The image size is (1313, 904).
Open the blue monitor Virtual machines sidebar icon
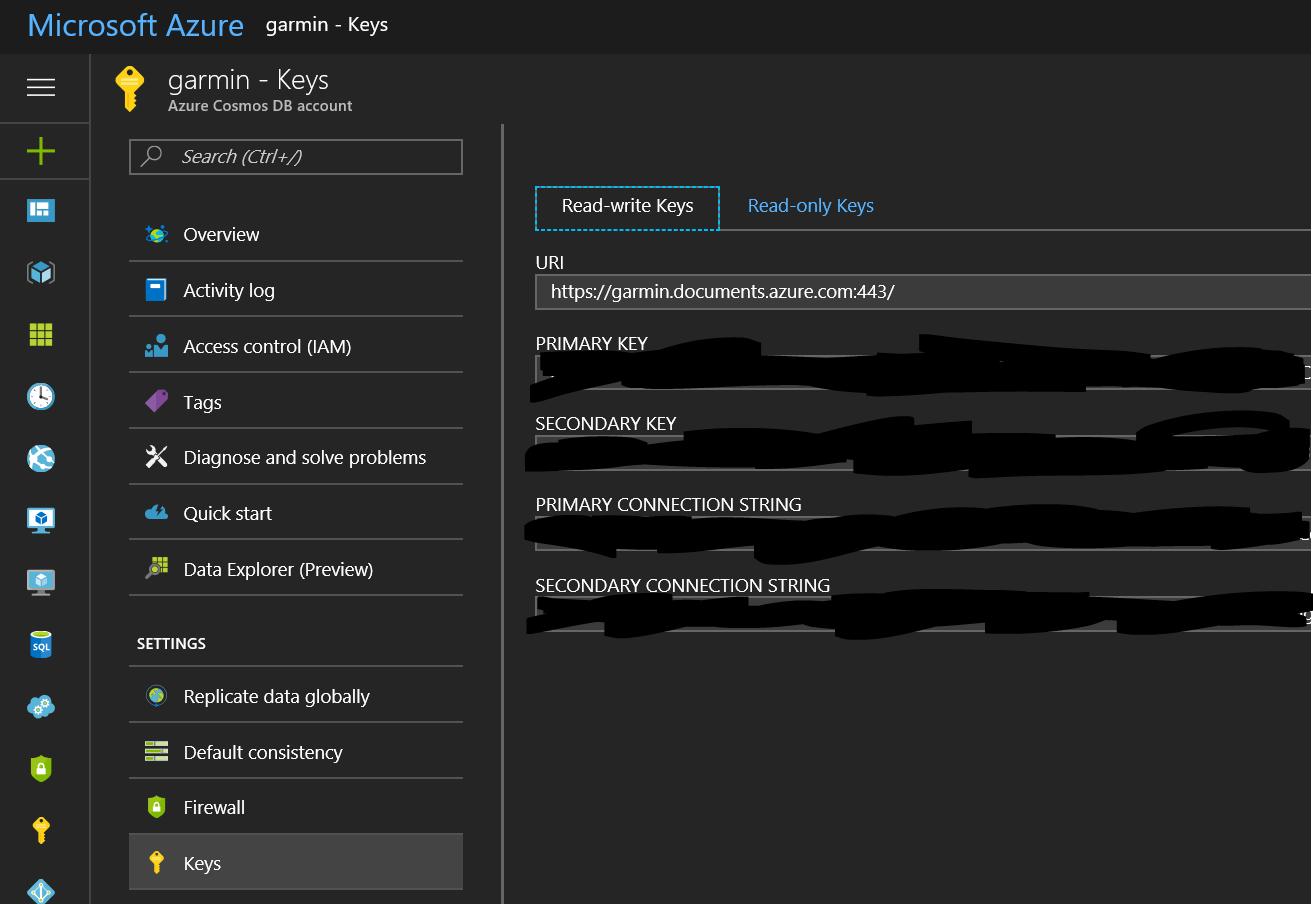[x=41, y=520]
